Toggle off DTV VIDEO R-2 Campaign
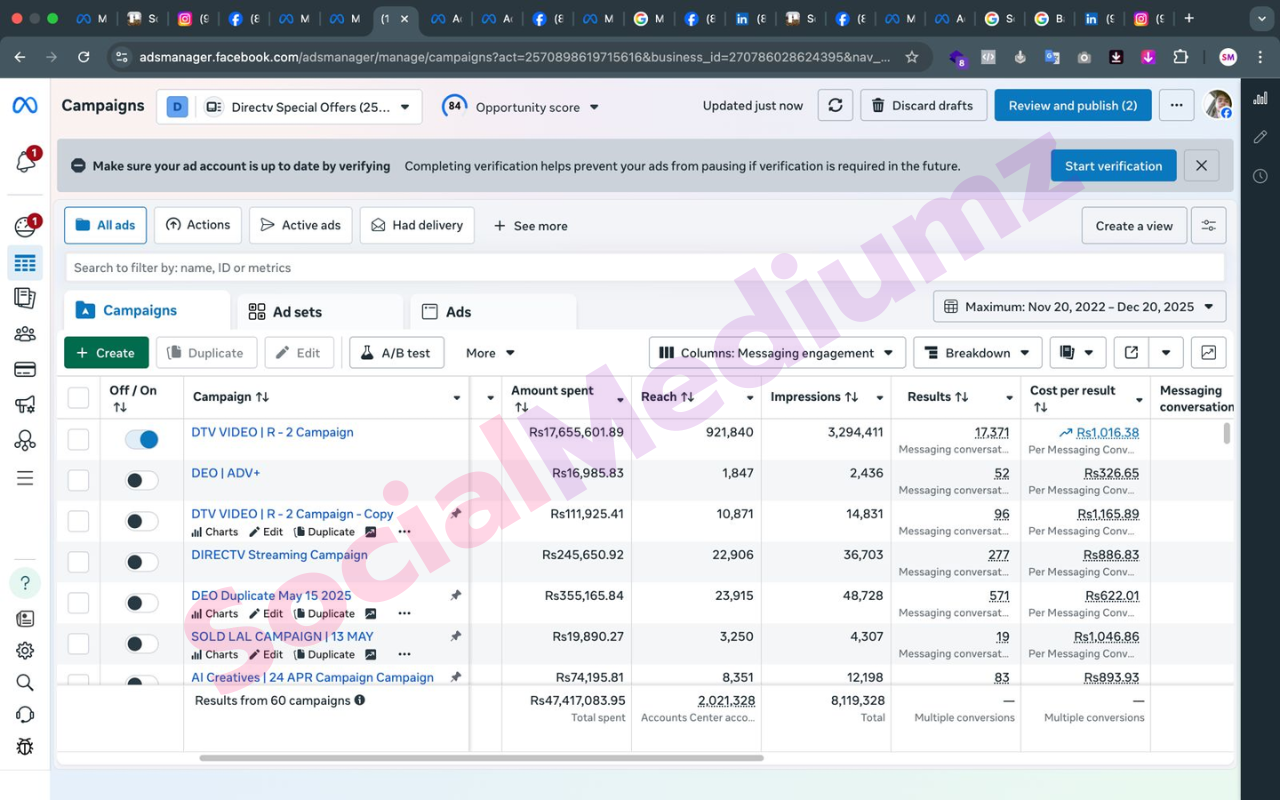The width and height of the screenshot is (1280, 800). pos(142,439)
